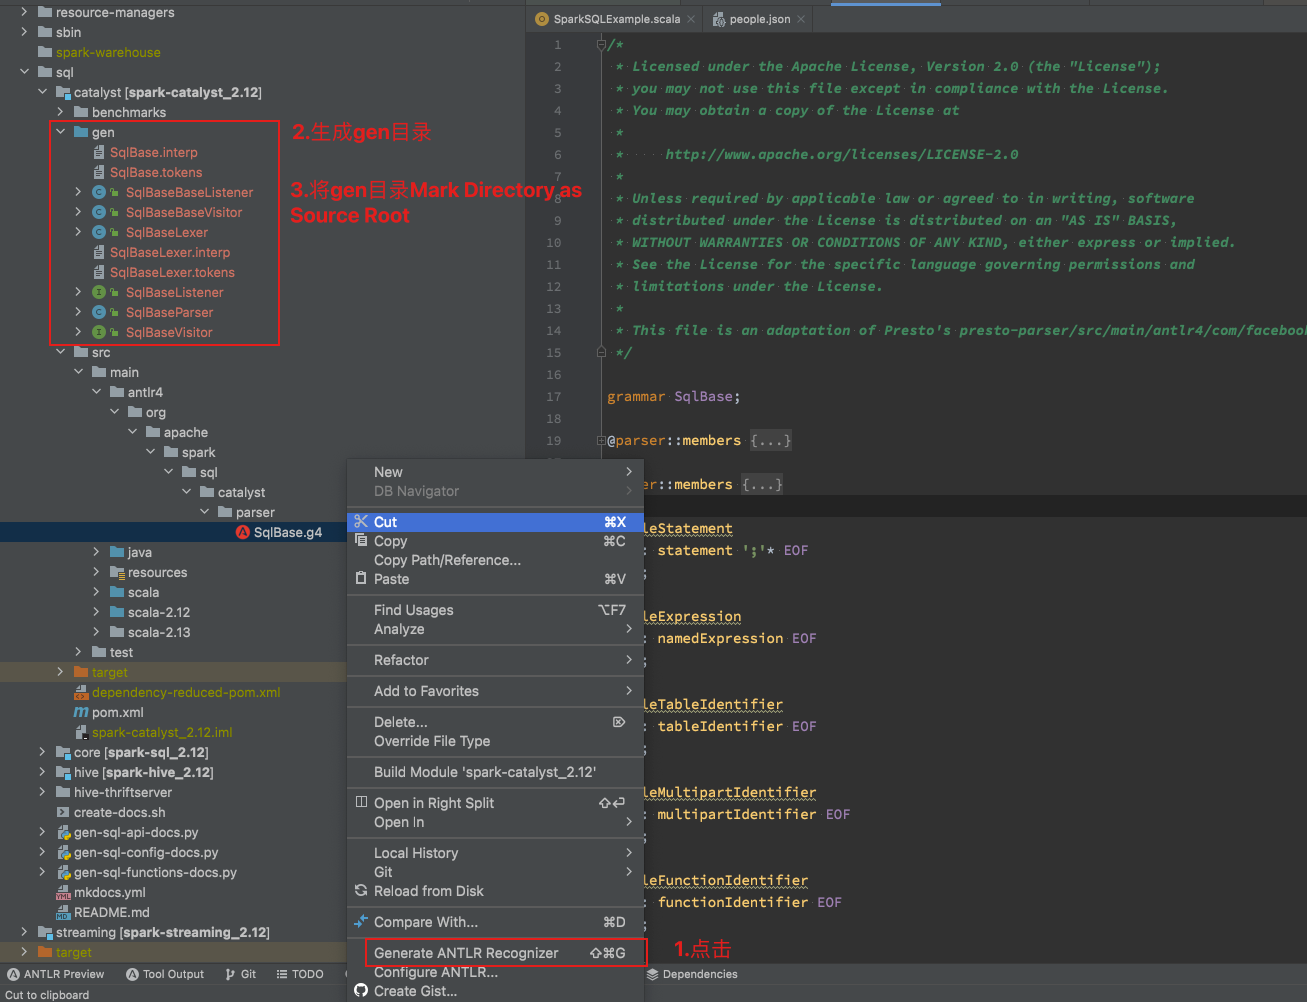Expand SqlBaseBaseListener tree node
The width and height of the screenshot is (1307, 1002).
point(79,192)
